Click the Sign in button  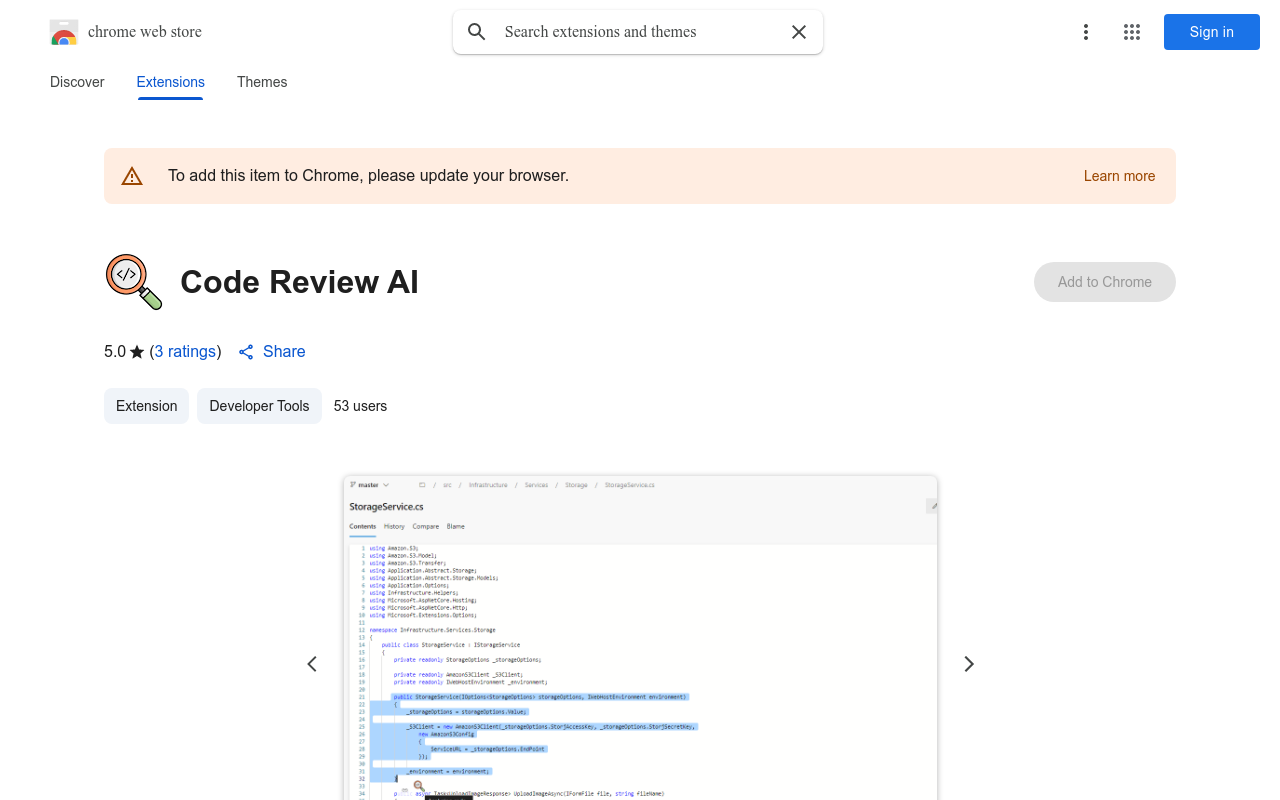[1212, 32]
